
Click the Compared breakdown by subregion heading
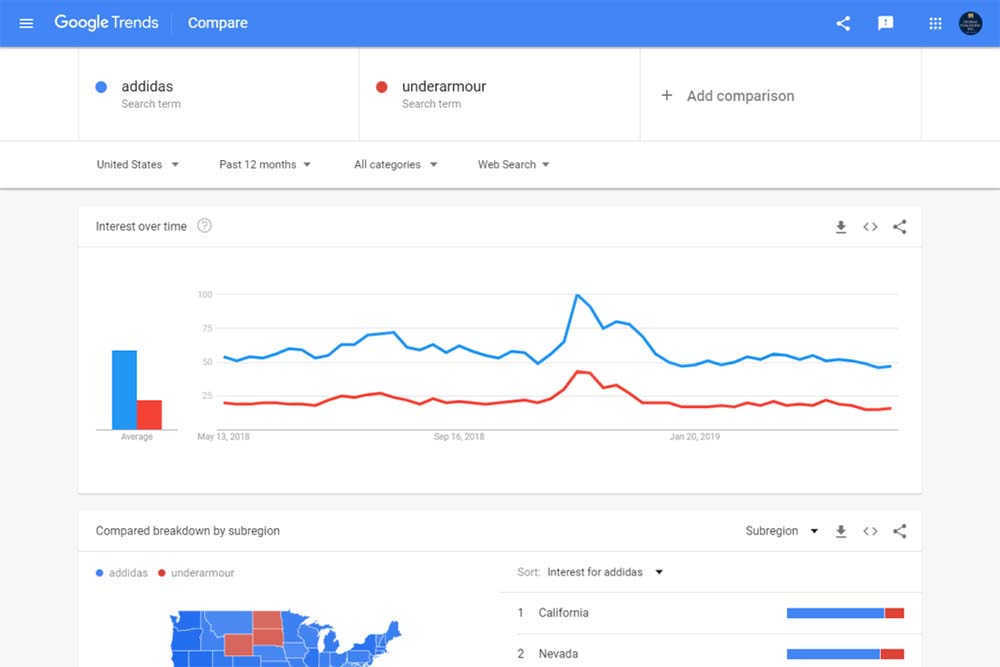pyautogui.click(x=188, y=531)
